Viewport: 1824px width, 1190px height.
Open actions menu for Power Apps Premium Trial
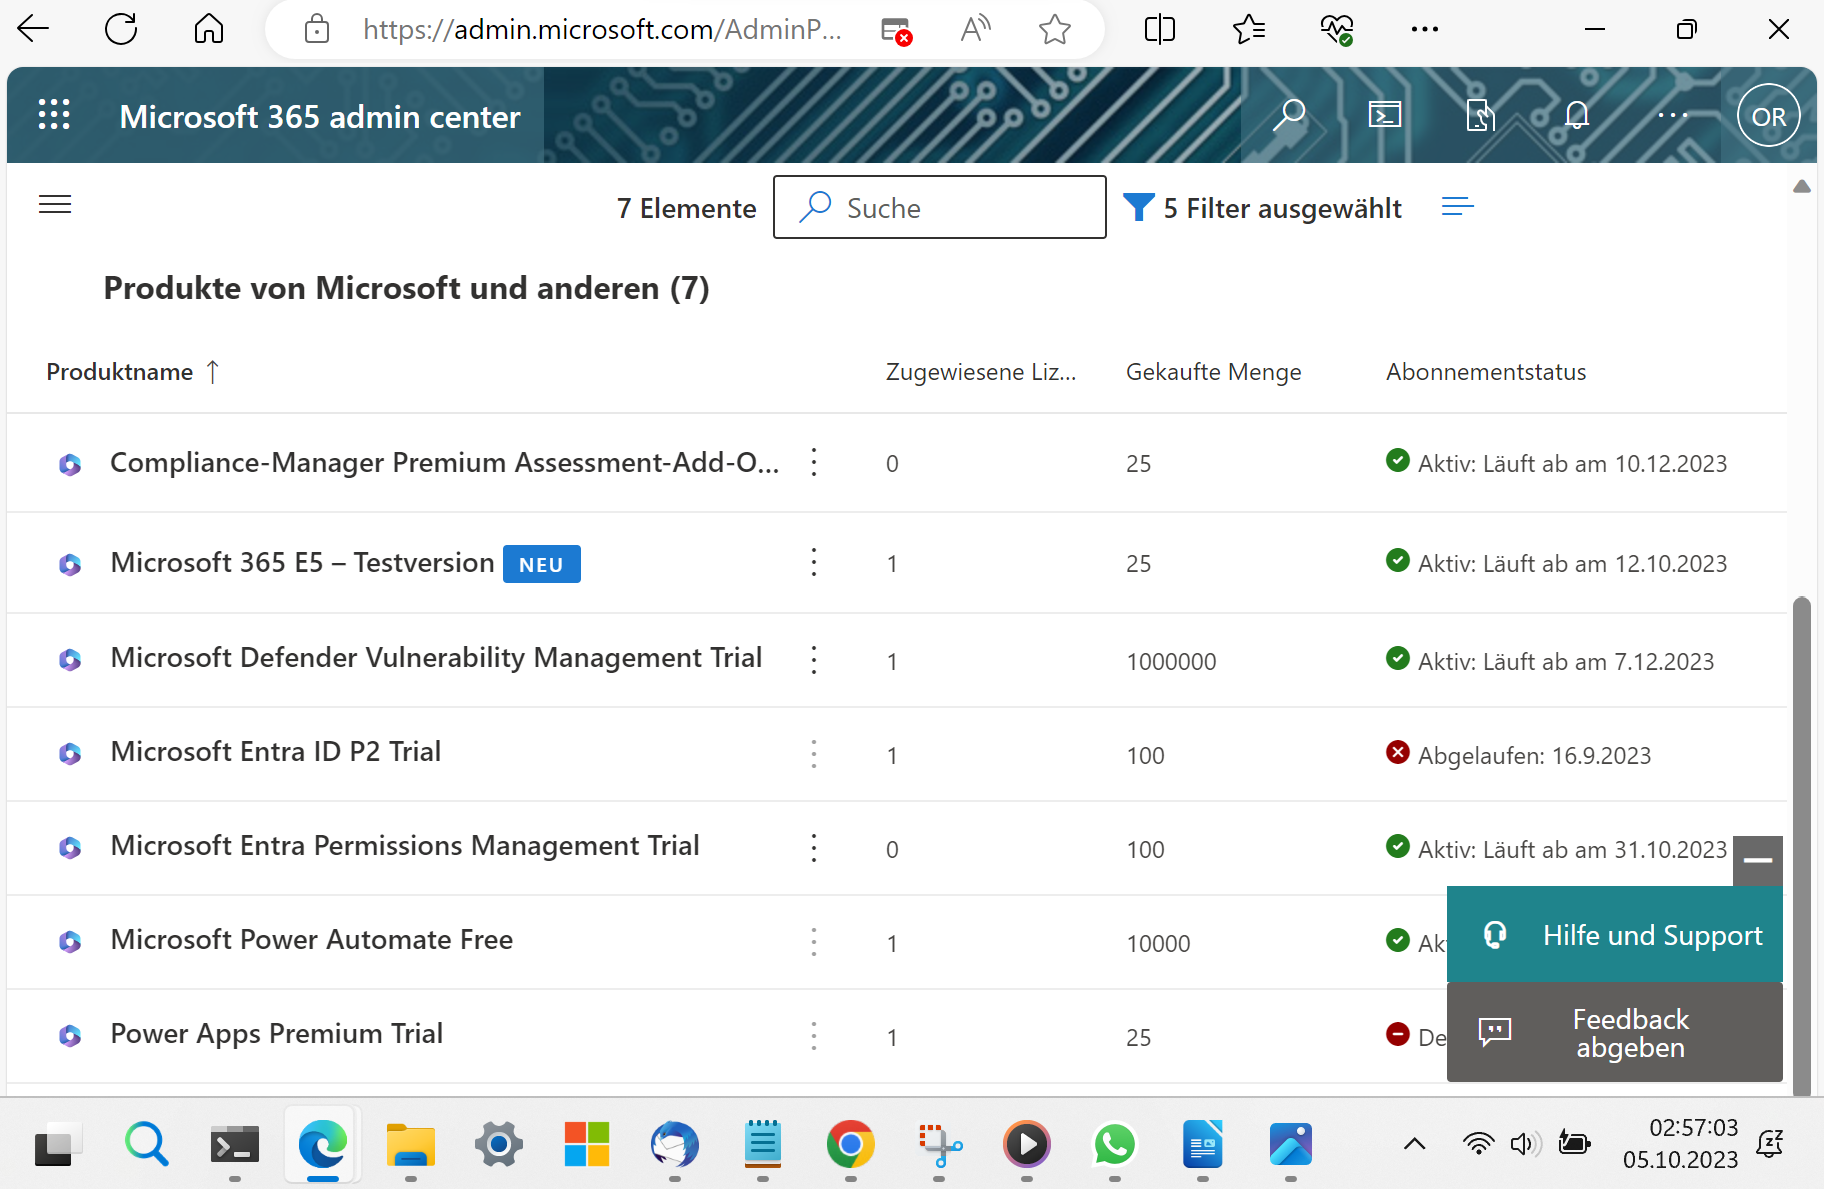(x=814, y=1036)
